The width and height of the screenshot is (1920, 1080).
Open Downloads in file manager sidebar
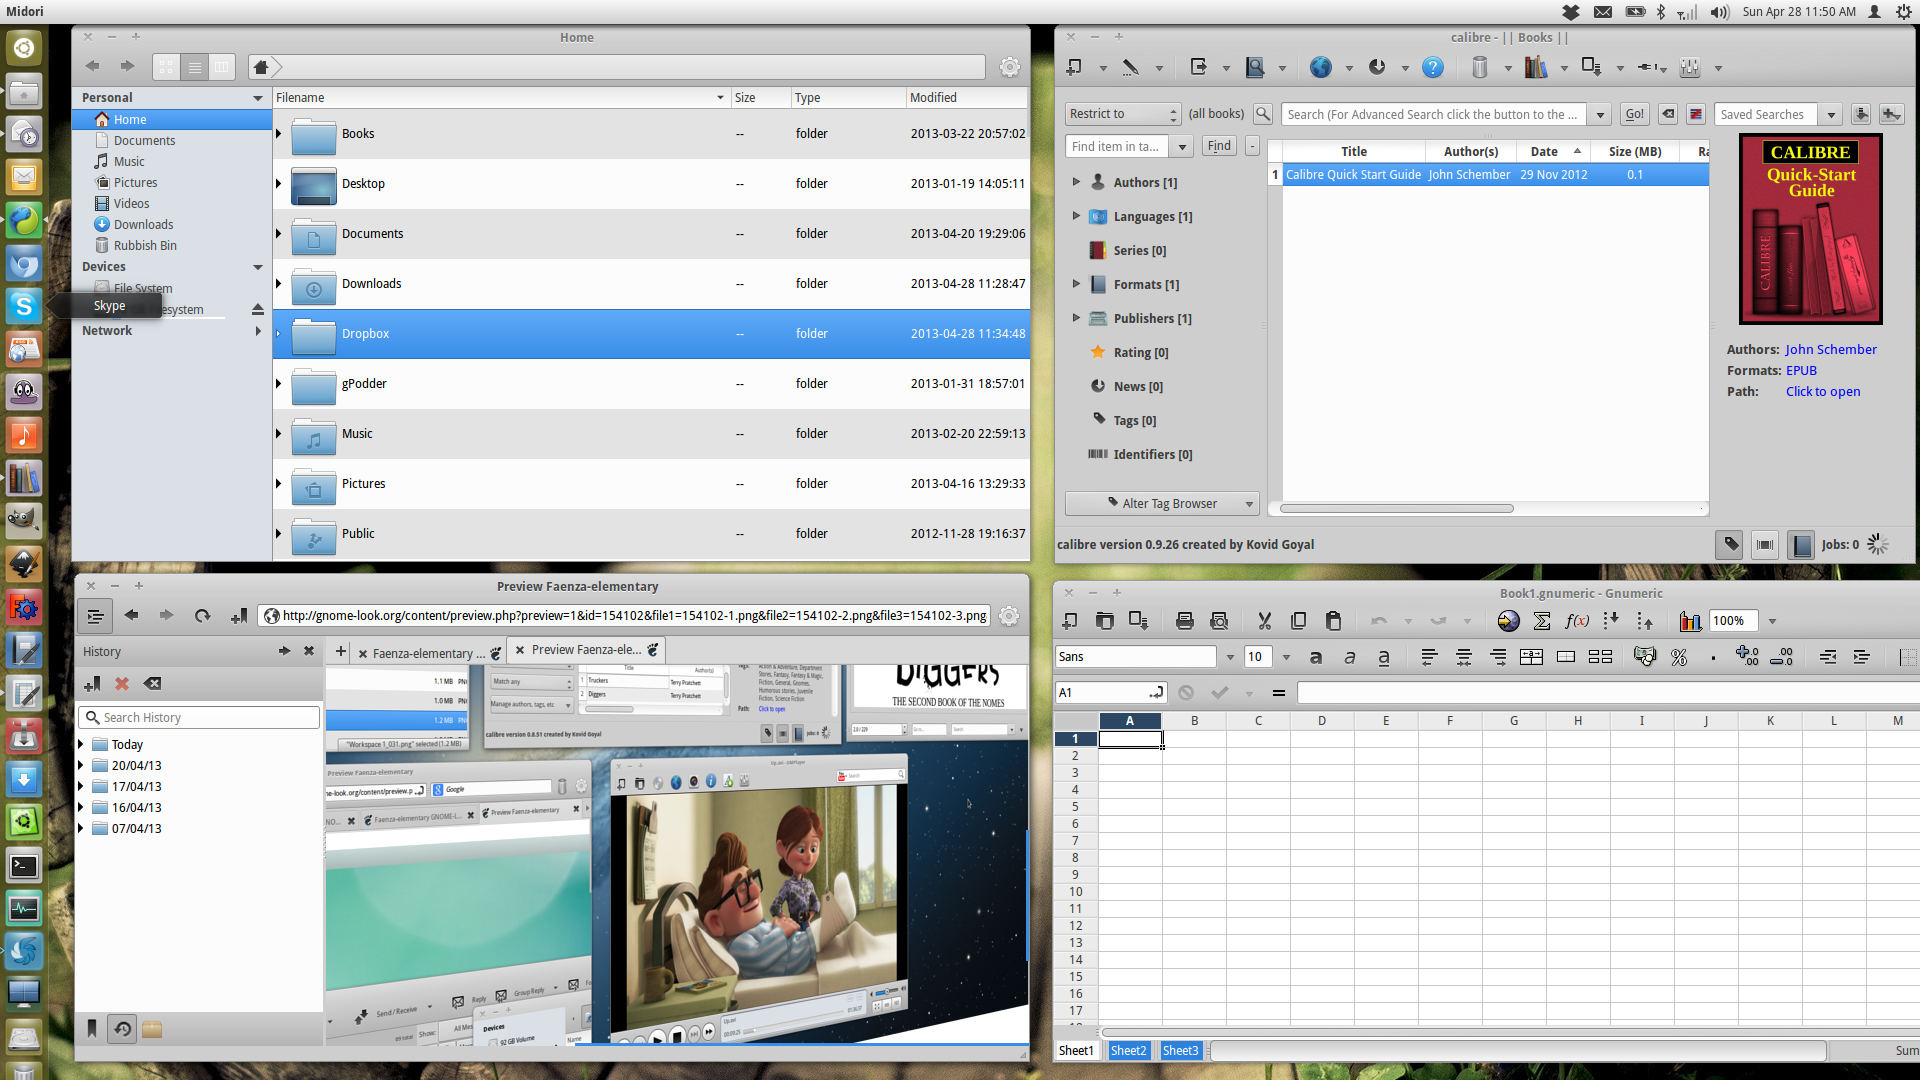click(x=143, y=224)
